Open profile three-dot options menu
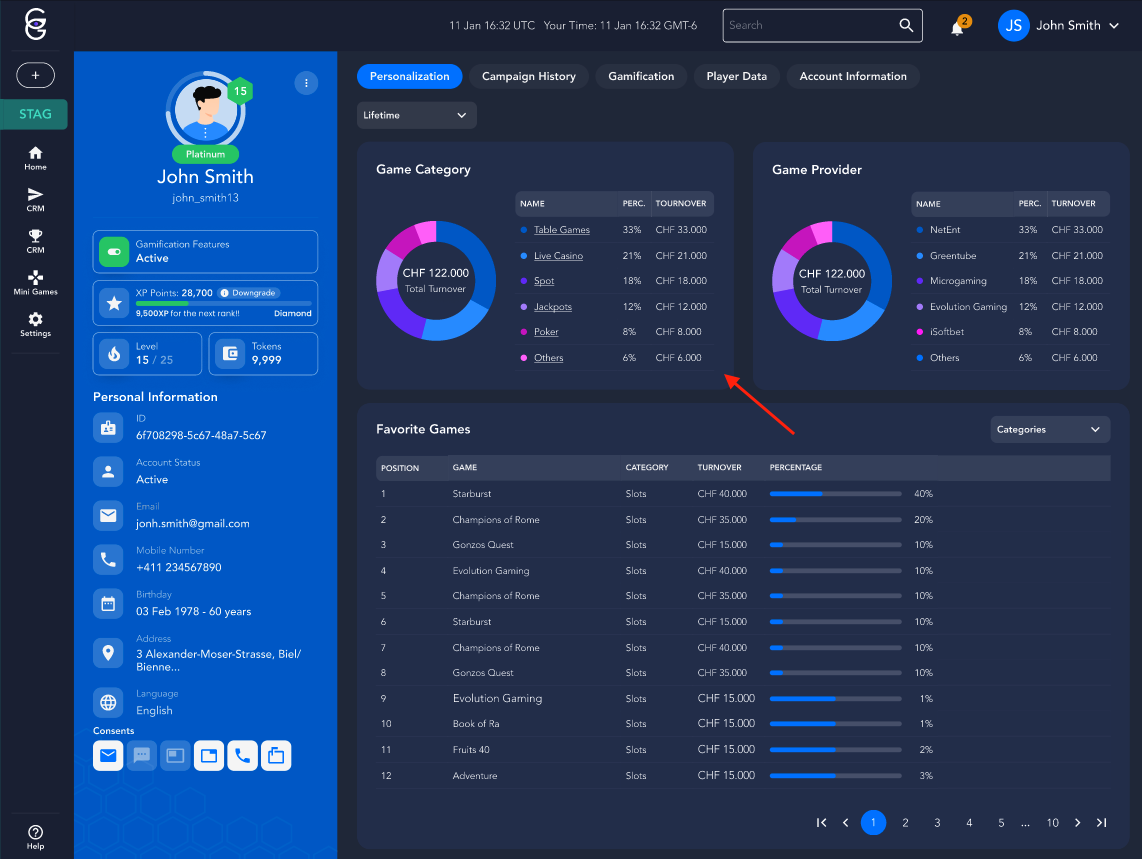Viewport: 1142px width, 859px height. (306, 83)
